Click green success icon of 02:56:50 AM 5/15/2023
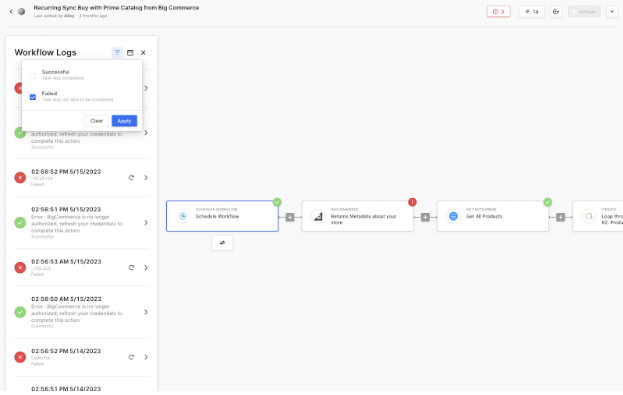 (20, 312)
